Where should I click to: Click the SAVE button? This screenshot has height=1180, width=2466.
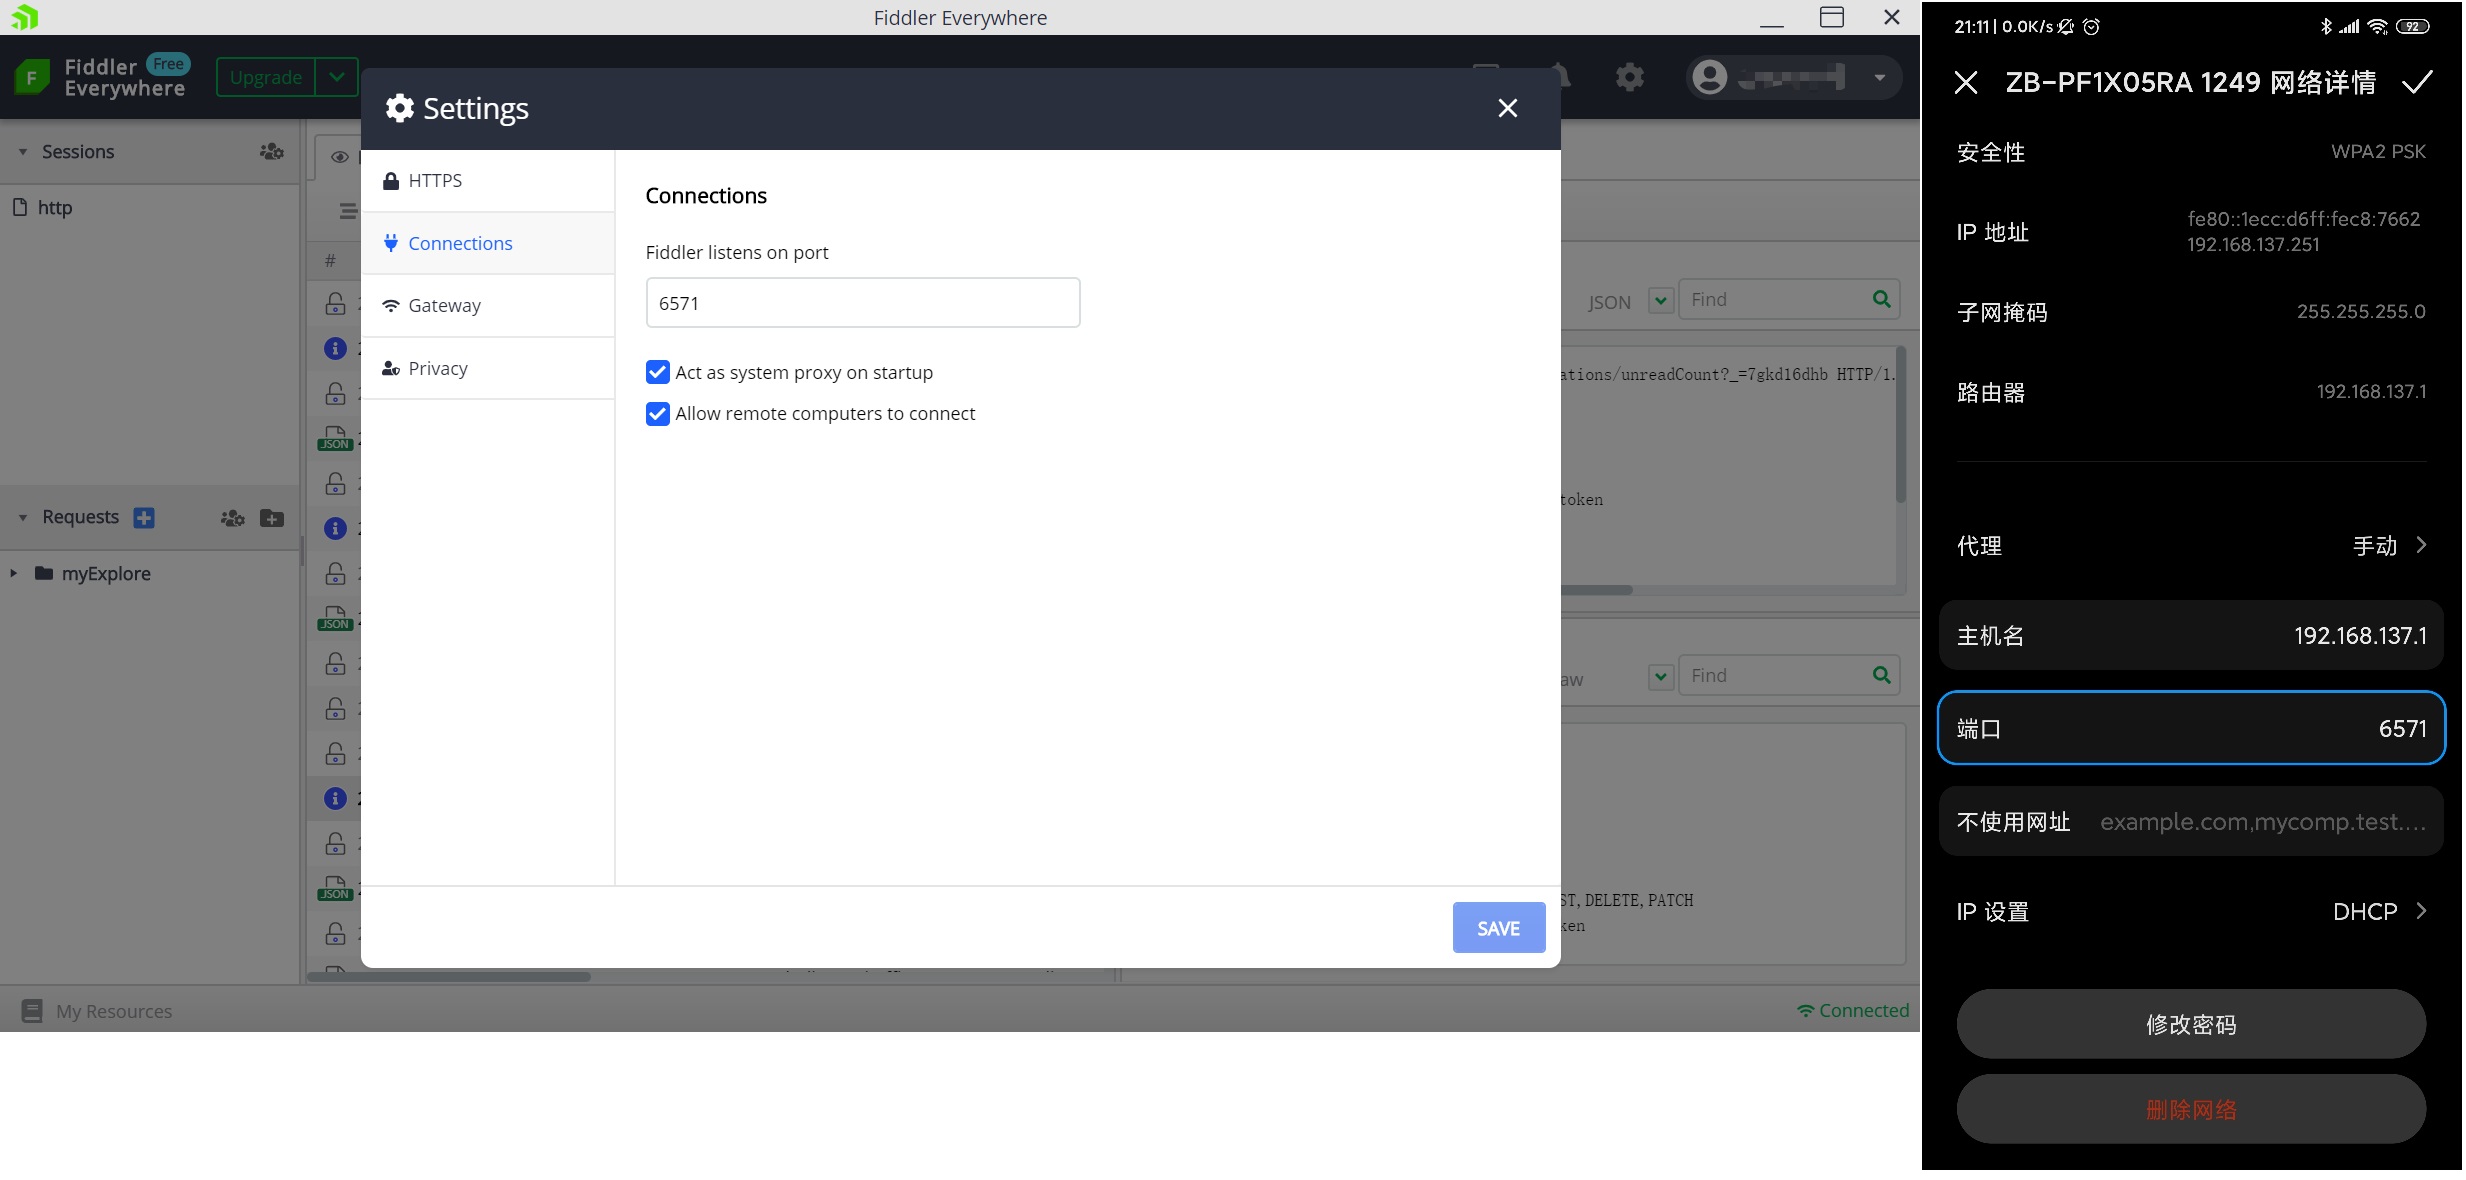tap(1498, 928)
